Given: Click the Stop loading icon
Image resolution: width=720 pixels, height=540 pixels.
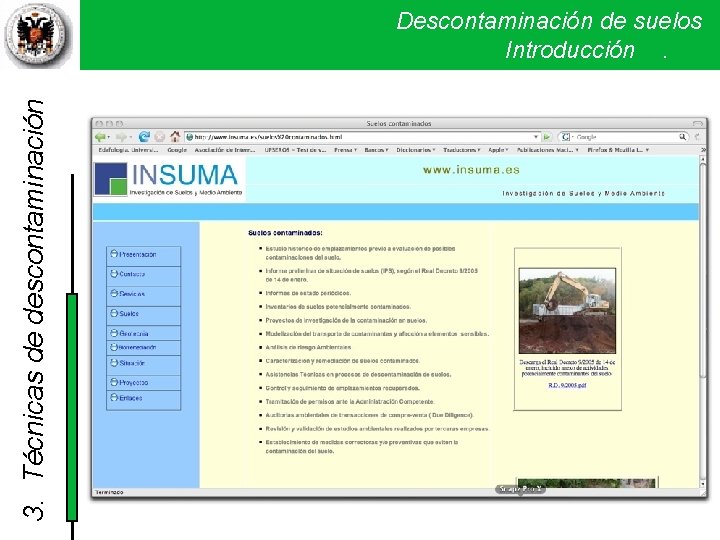Looking at the screenshot, I should 159,137.
